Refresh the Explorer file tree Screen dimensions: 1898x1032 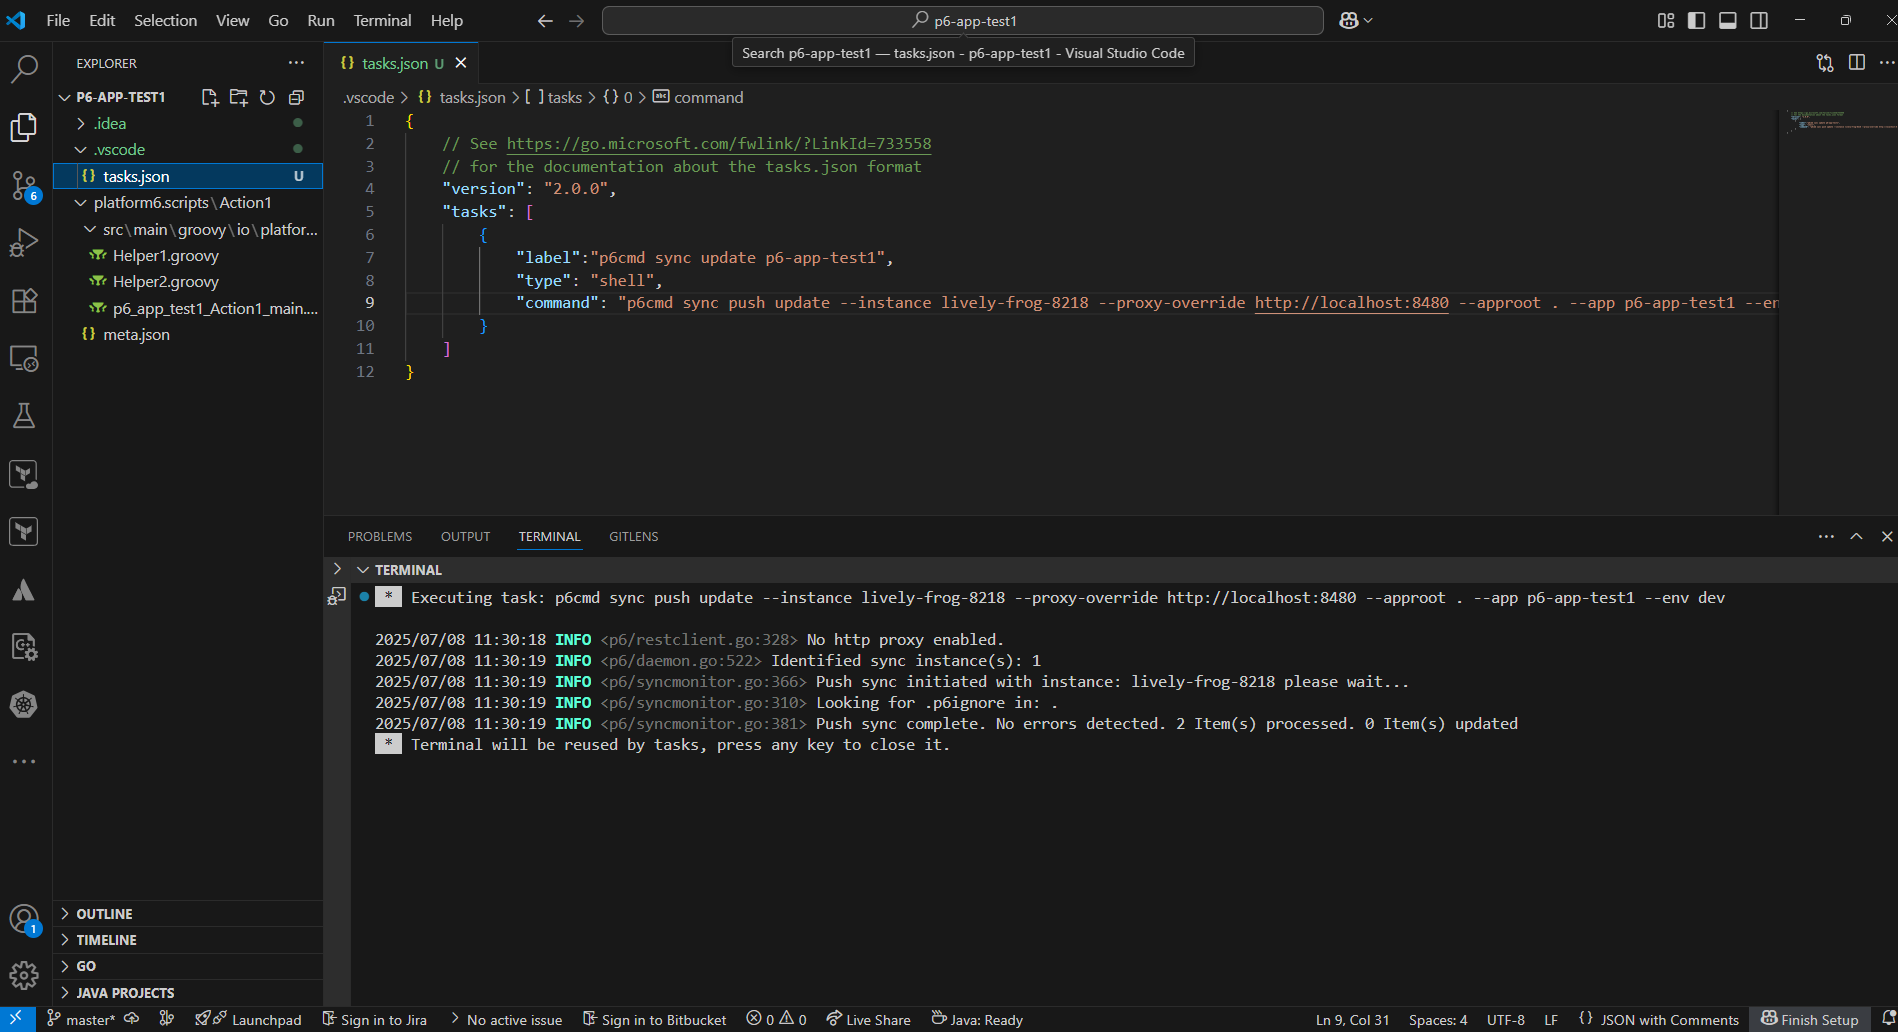pyautogui.click(x=267, y=97)
